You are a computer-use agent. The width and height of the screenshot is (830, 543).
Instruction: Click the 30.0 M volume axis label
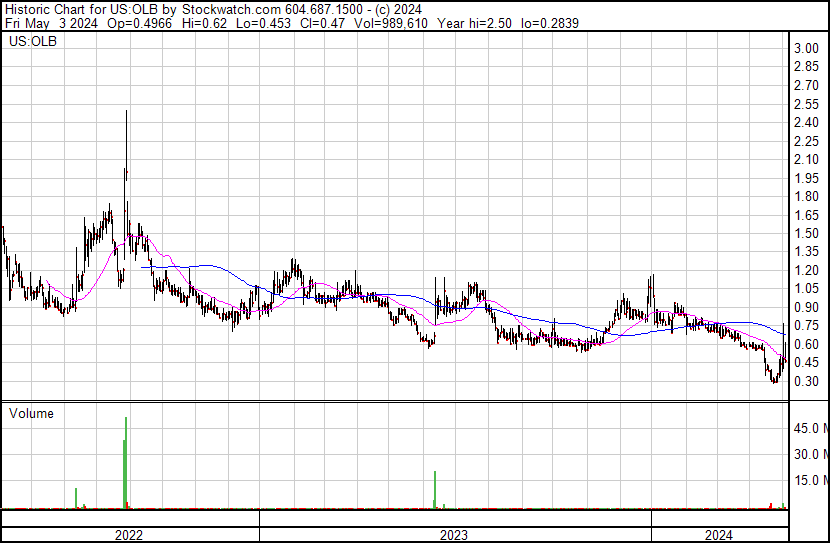point(810,455)
